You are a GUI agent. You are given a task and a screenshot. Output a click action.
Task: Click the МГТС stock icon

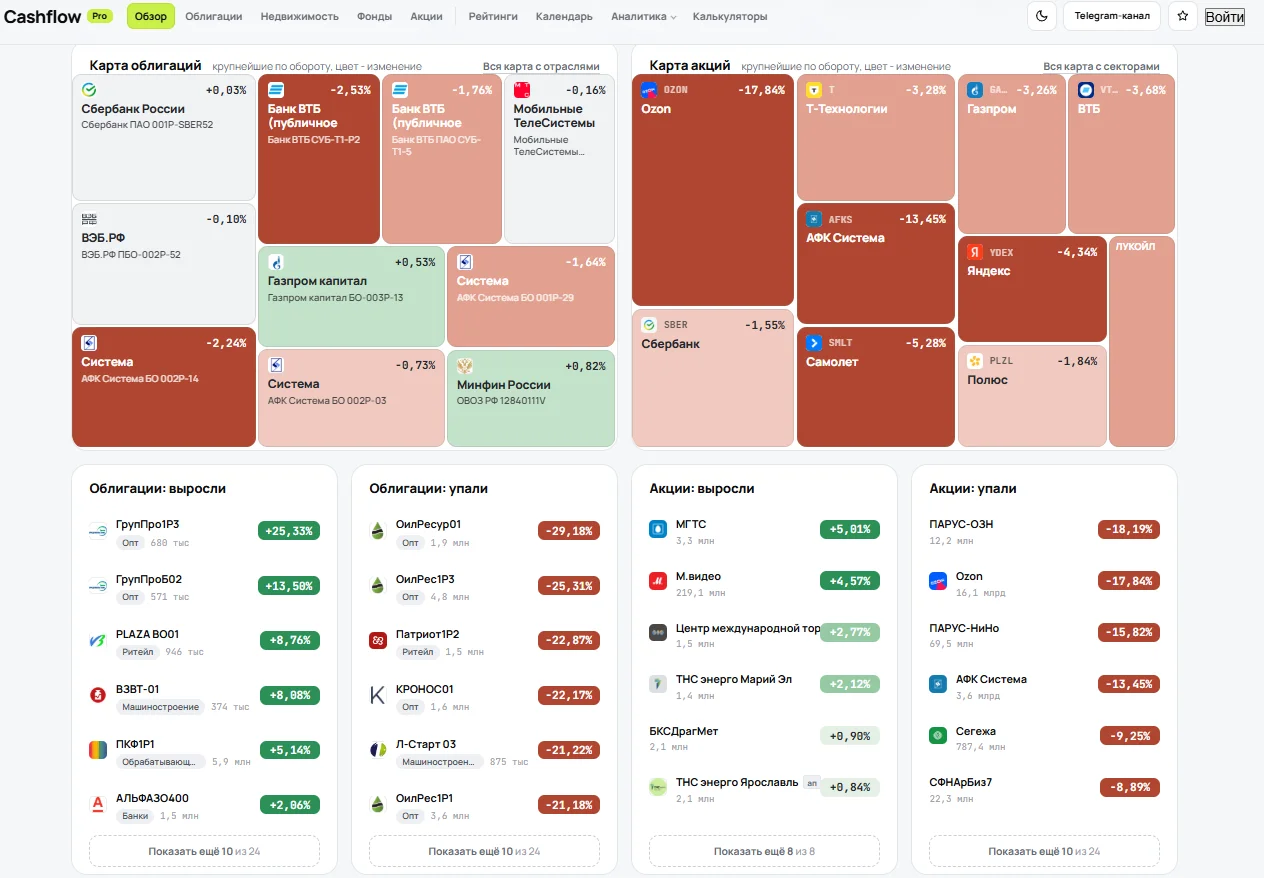coord(658,529)
